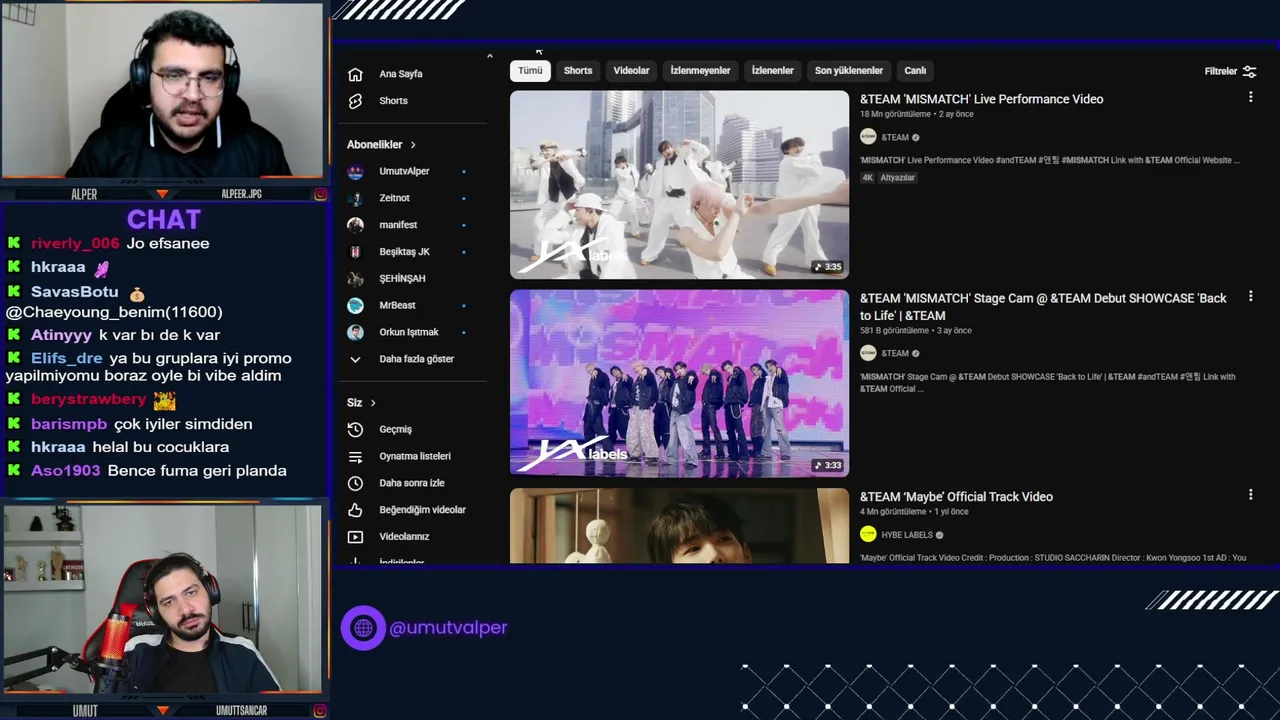Click &TEAM channel avatar under Stage Cam video

[868, 353]
